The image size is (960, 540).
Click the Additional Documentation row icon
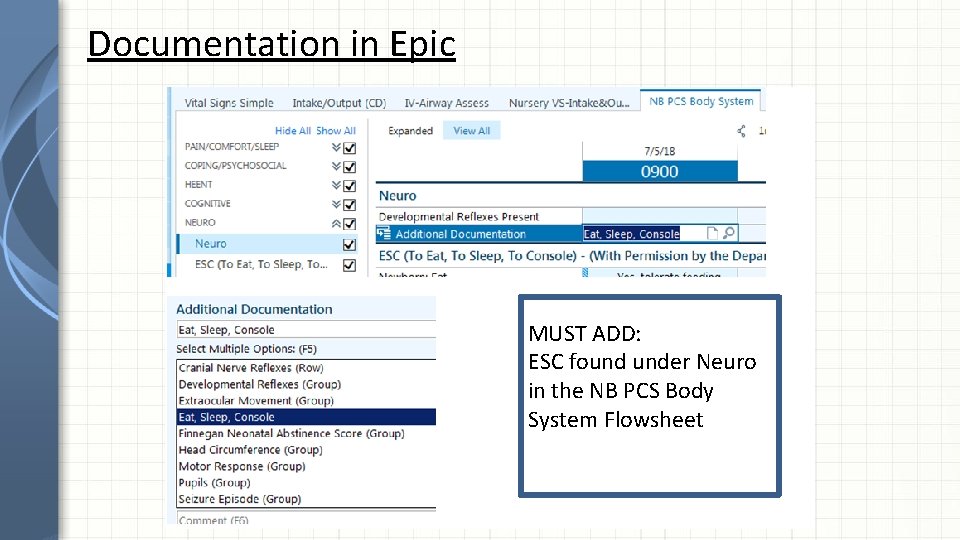(384, 233)
